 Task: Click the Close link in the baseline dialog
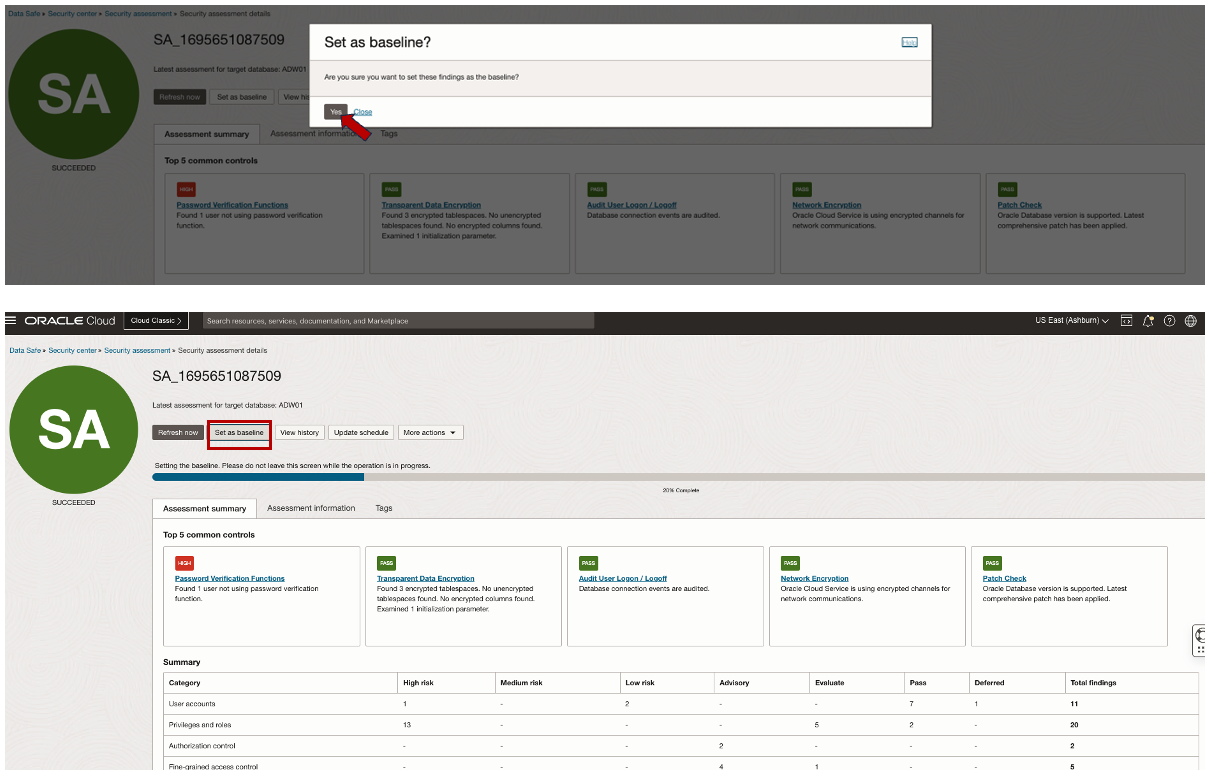coord(363,112)
